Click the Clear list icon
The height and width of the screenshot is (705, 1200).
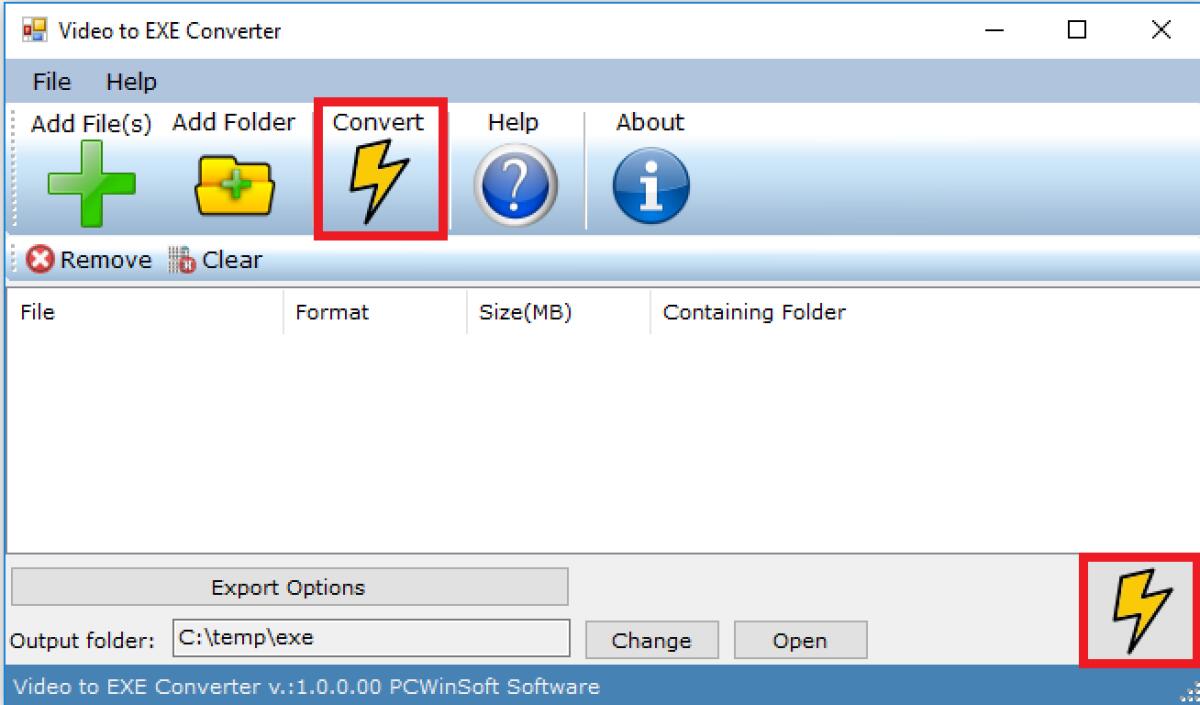[x=184, y=259]
